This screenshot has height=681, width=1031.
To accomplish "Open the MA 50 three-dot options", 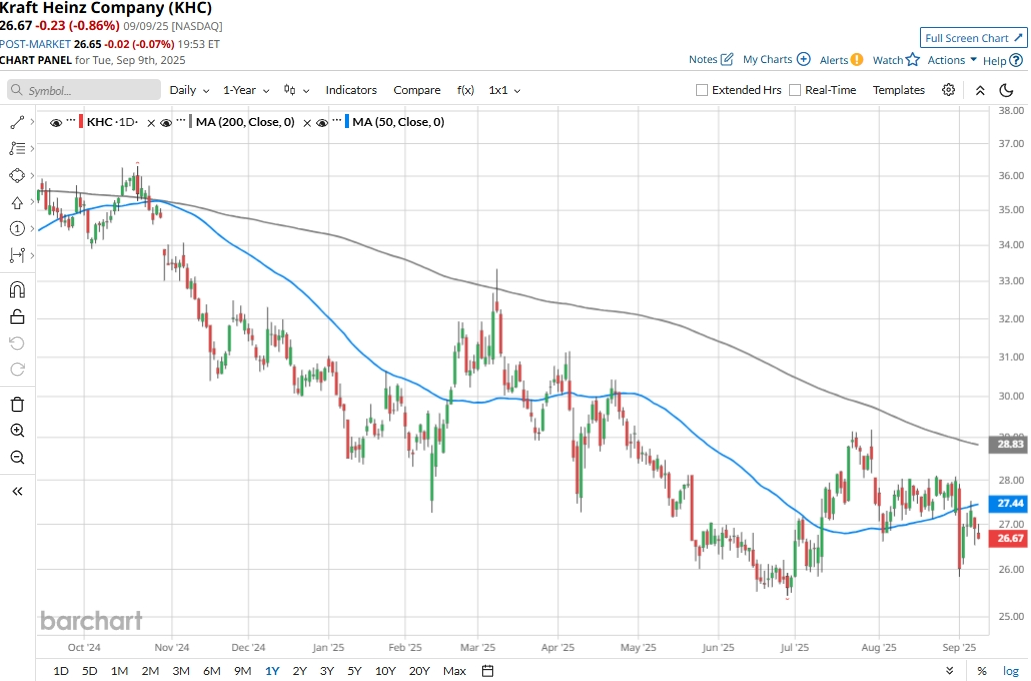I will pos(337,121).
